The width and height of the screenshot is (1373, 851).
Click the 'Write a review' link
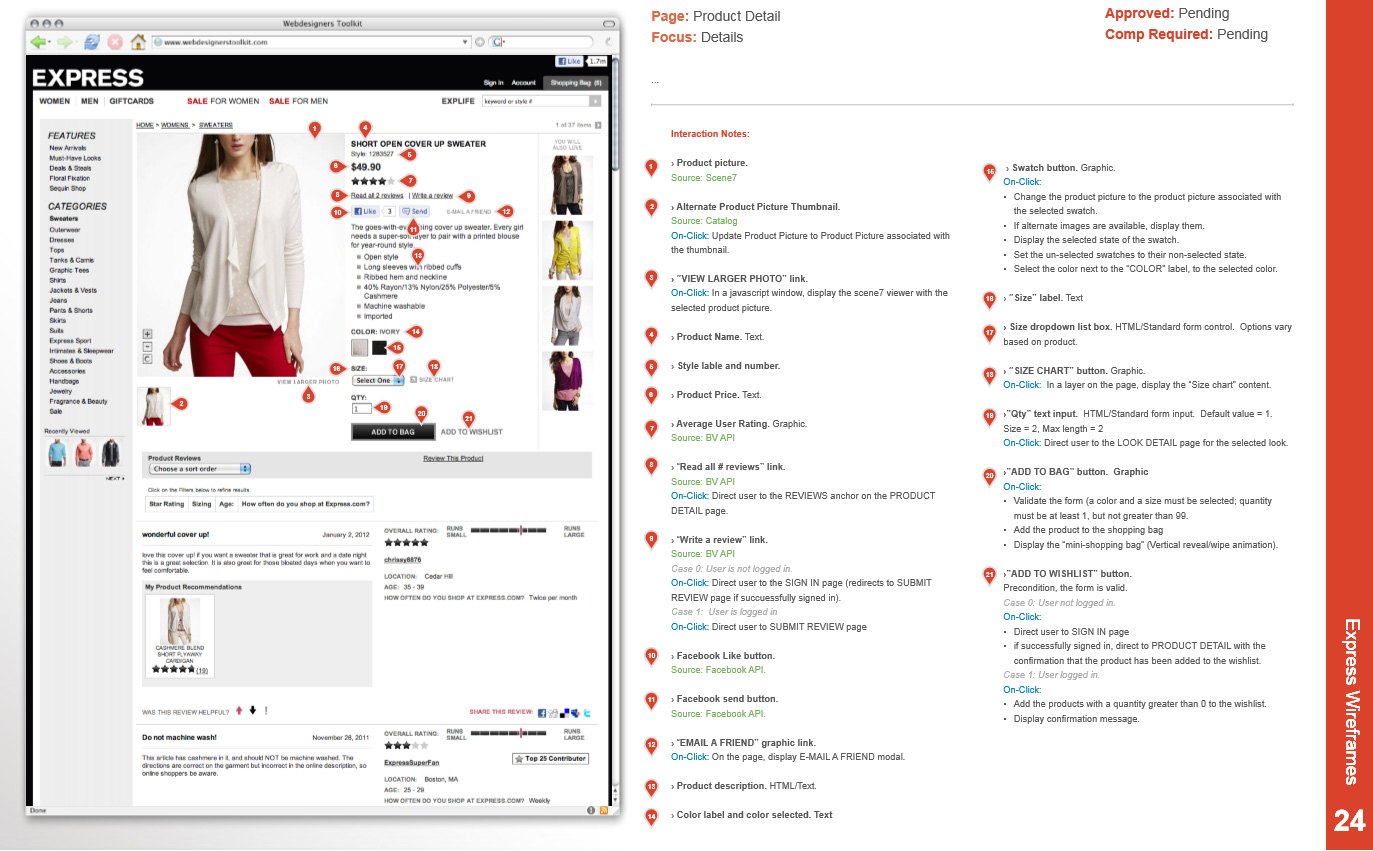tap(433, 196)
